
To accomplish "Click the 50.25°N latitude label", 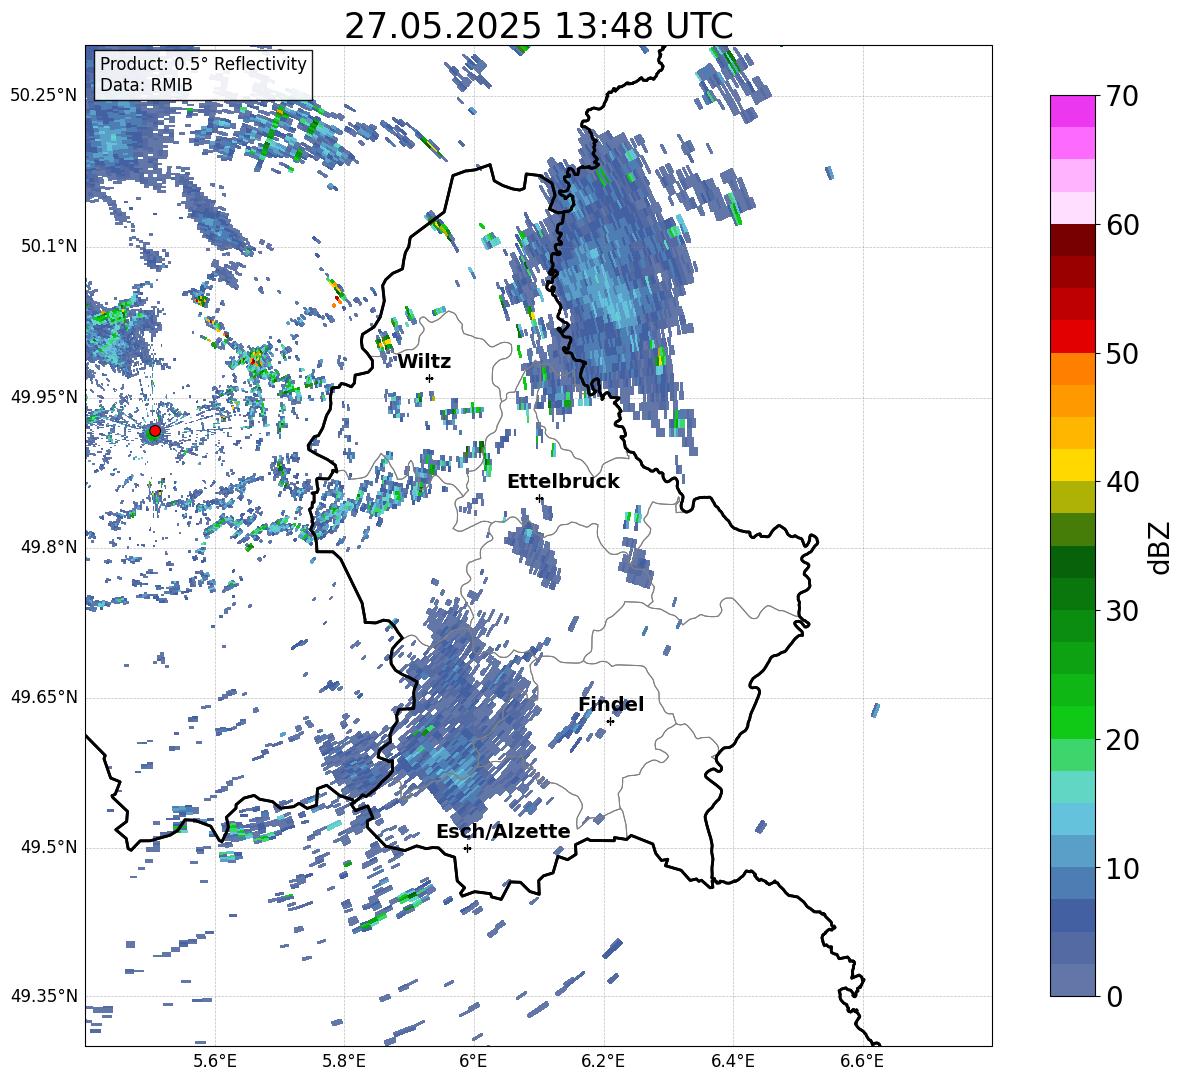I will (x=44, y=96).
